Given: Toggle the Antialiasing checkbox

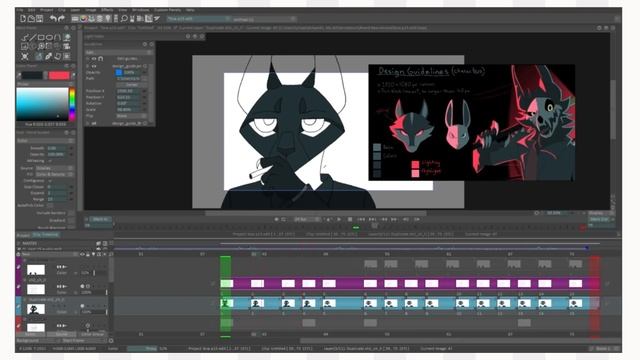Looking at the screenshot, I should tap(50, 161).
